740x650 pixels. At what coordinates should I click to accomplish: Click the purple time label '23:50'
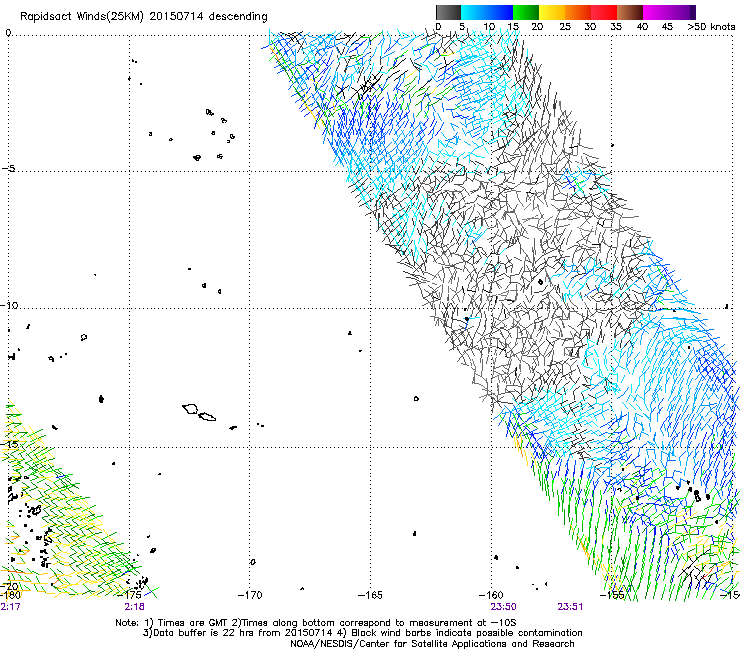pyautogui.click(x=503, y=607)
